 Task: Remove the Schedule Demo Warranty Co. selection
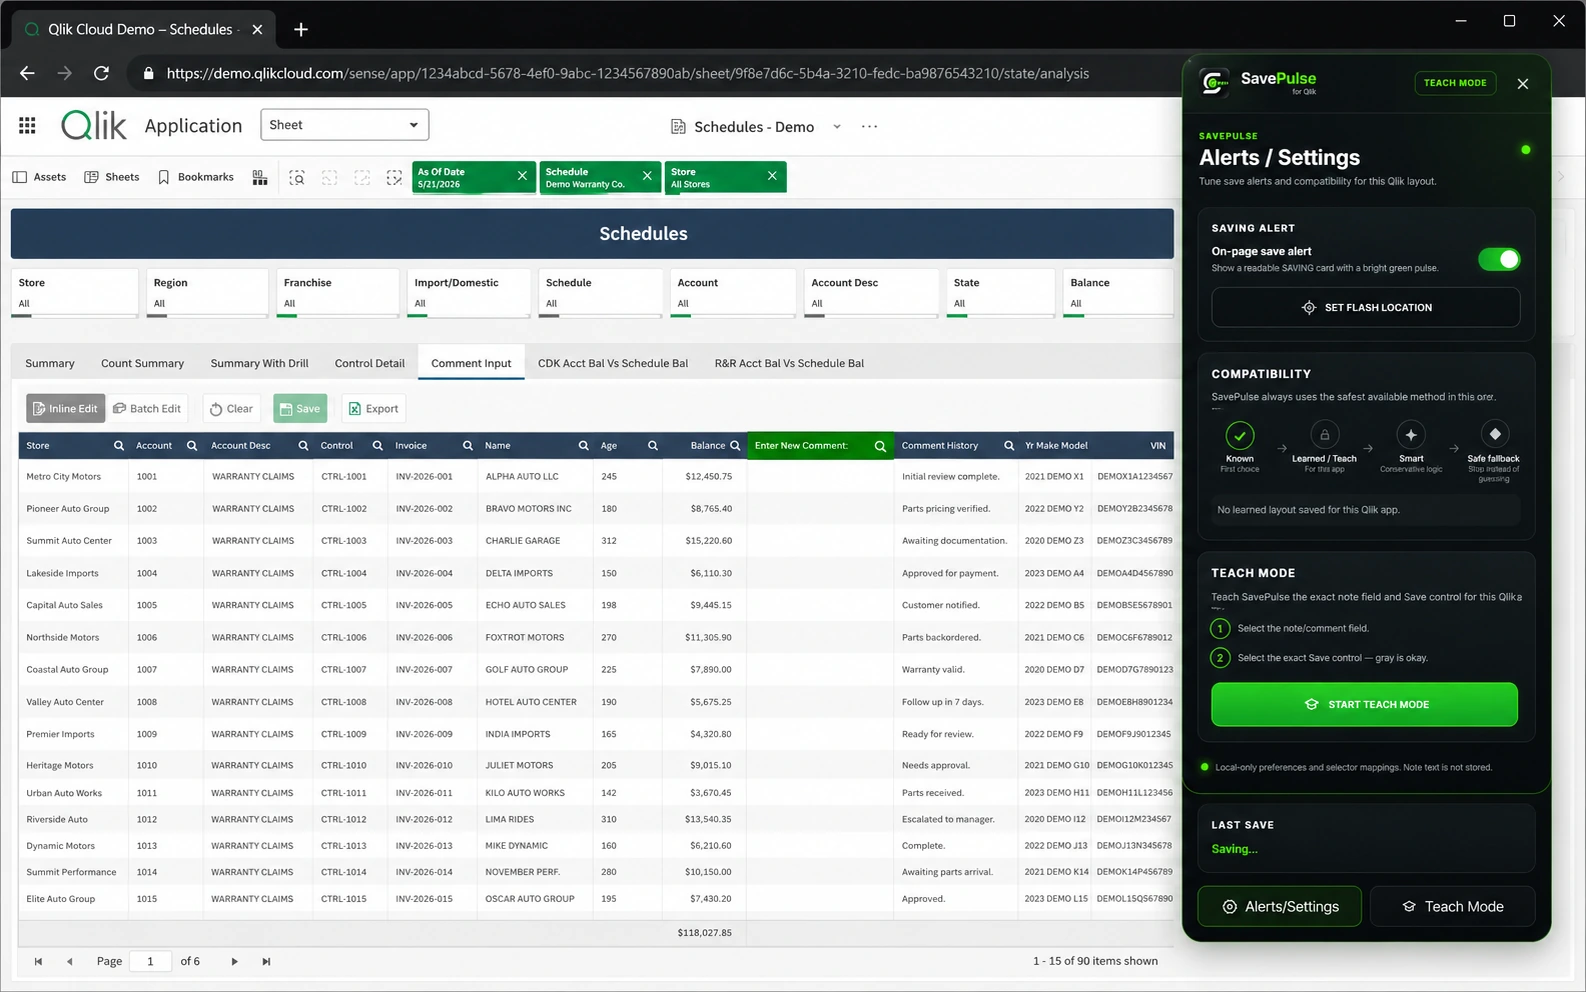(x=647, y=176)
